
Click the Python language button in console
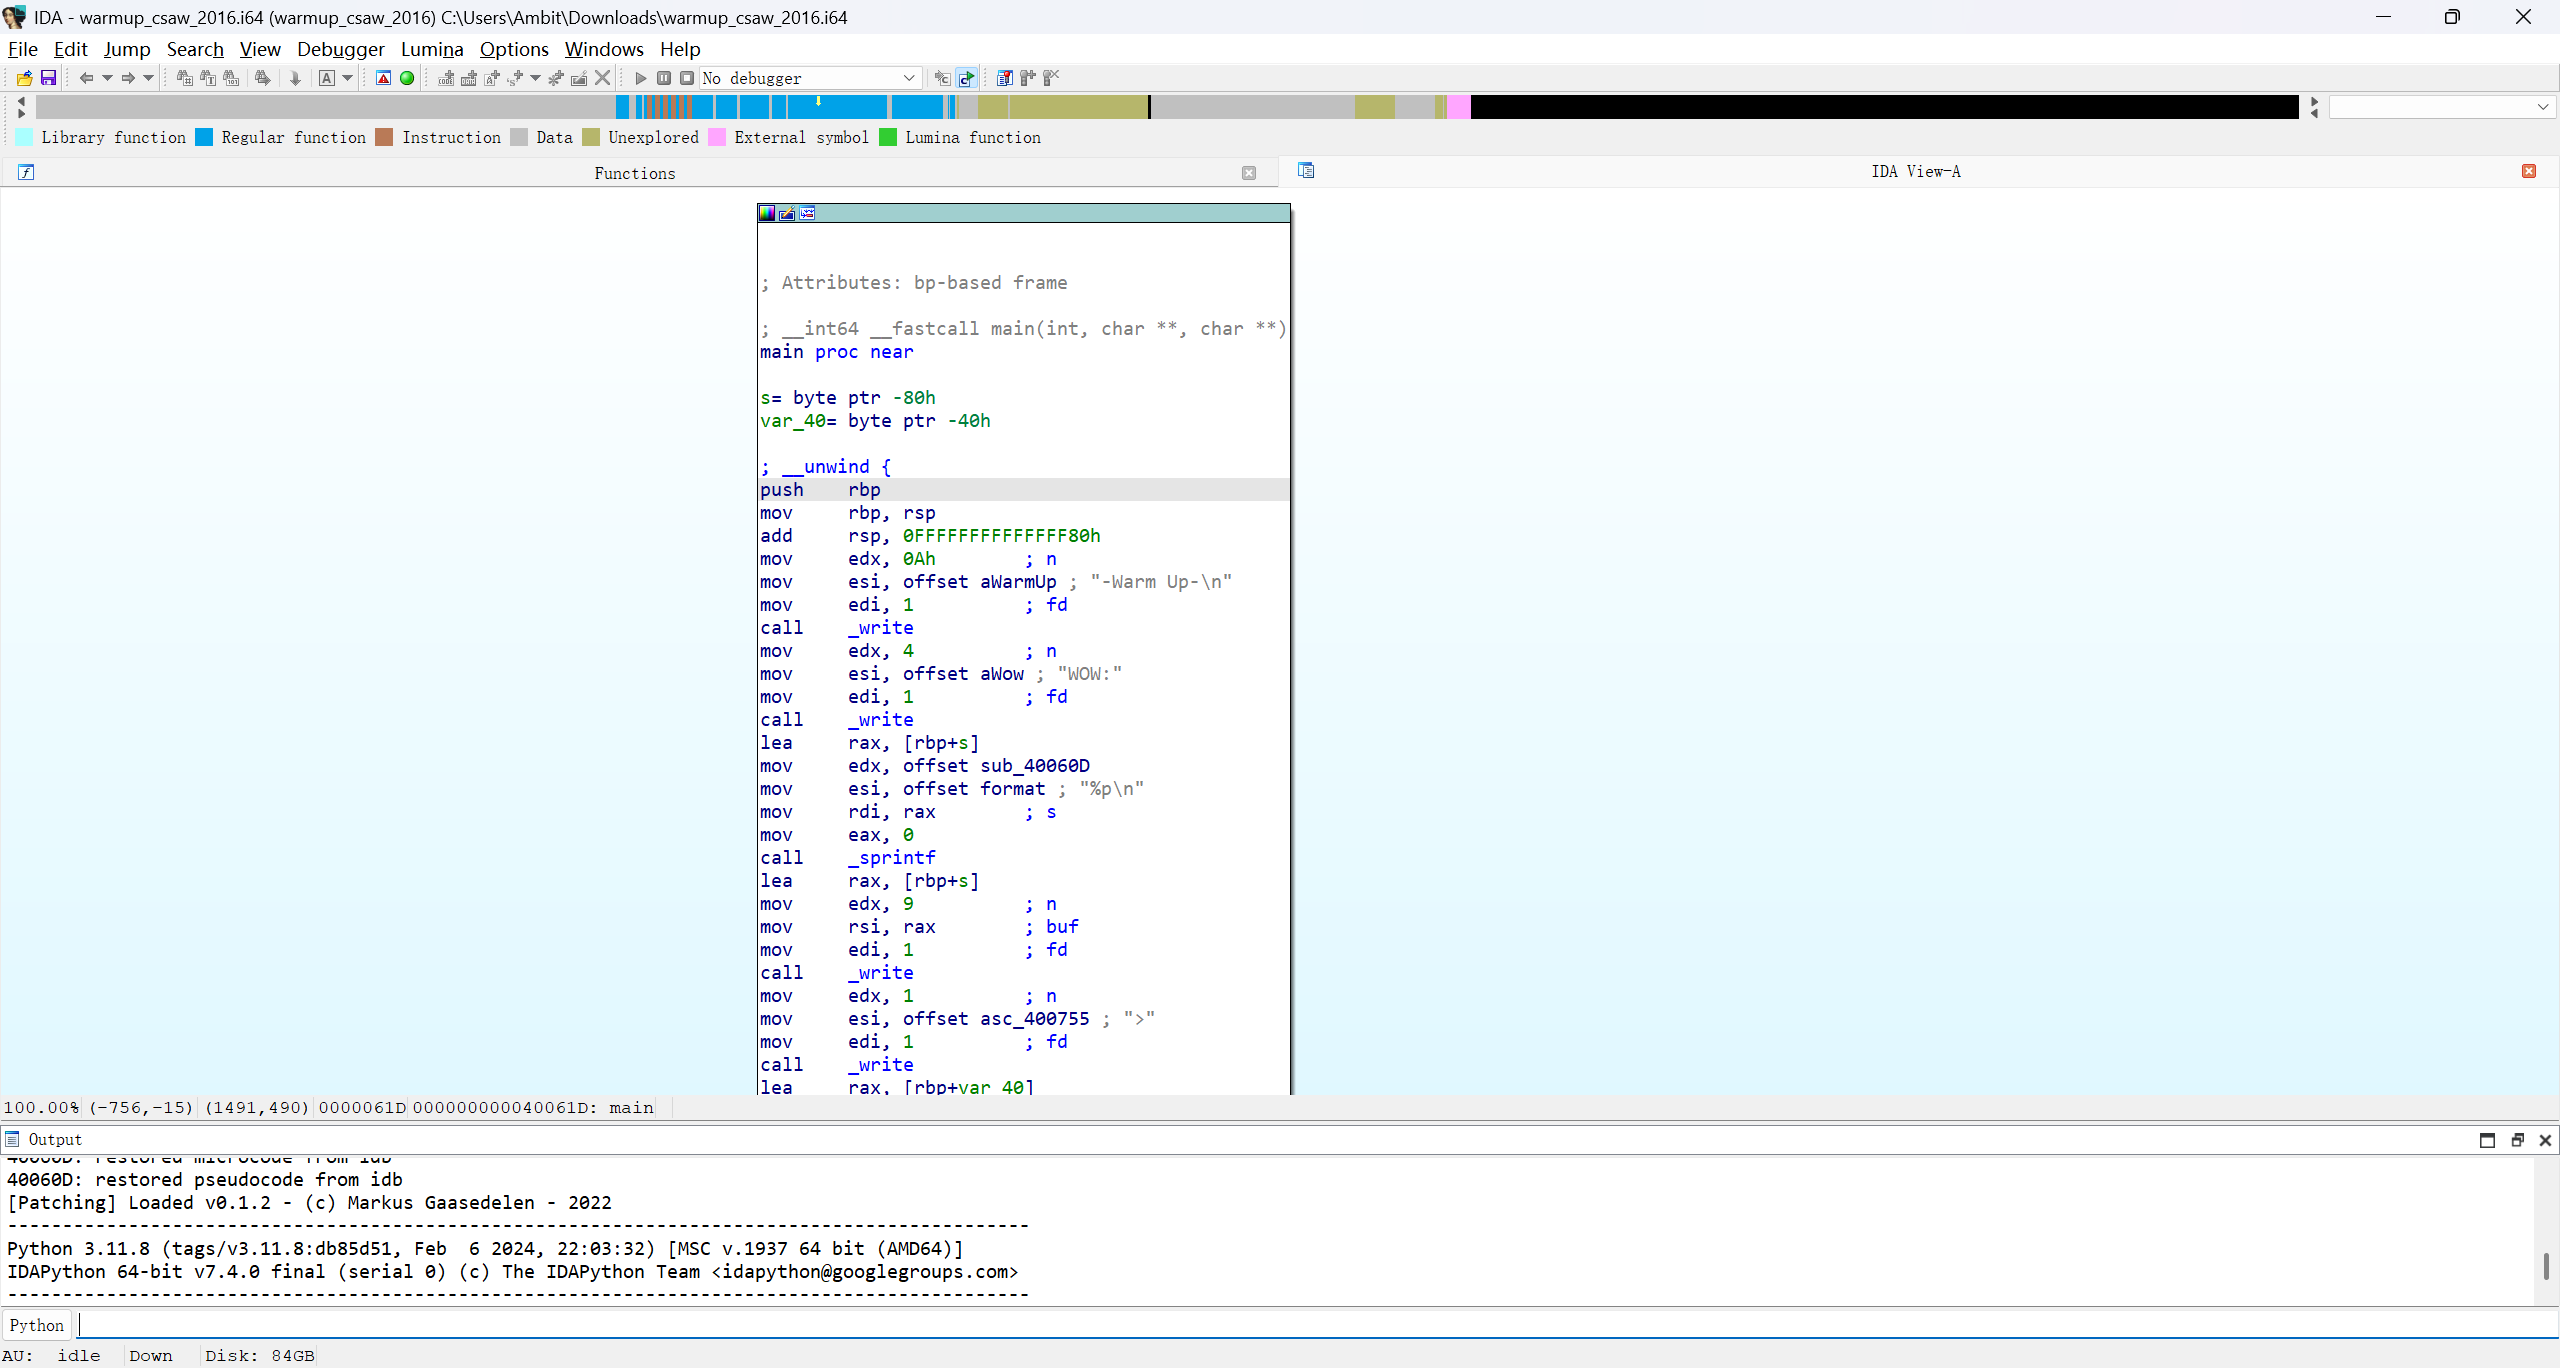pos(36,1325)
